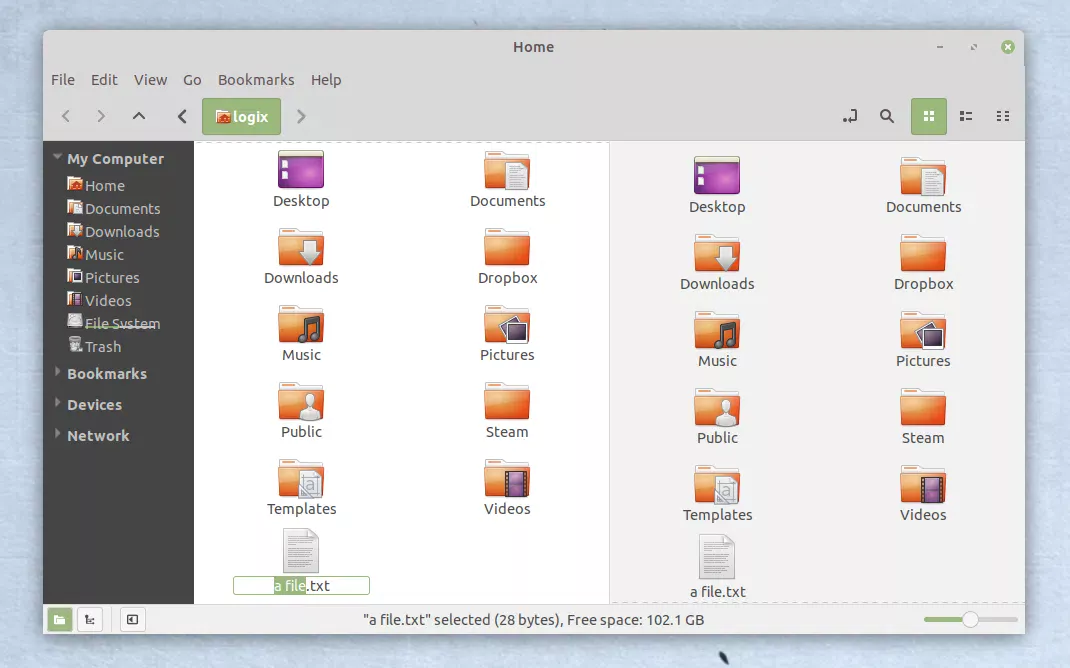
Task: Open Trash from the sidebar
Action: coord(102,346)
